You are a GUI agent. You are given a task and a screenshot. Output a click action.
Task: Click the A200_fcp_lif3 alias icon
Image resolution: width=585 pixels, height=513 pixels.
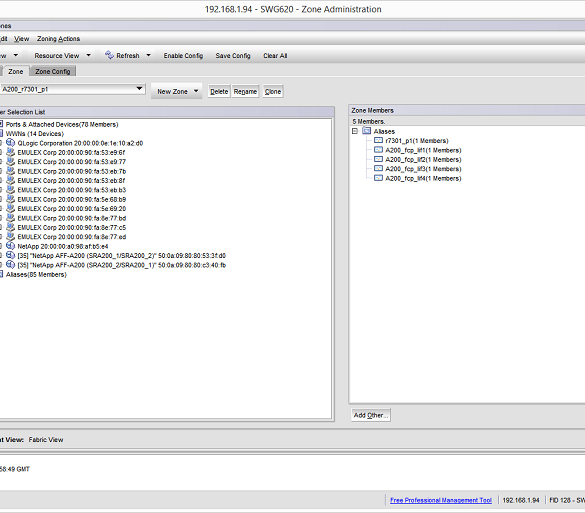(x=378, y=169)
